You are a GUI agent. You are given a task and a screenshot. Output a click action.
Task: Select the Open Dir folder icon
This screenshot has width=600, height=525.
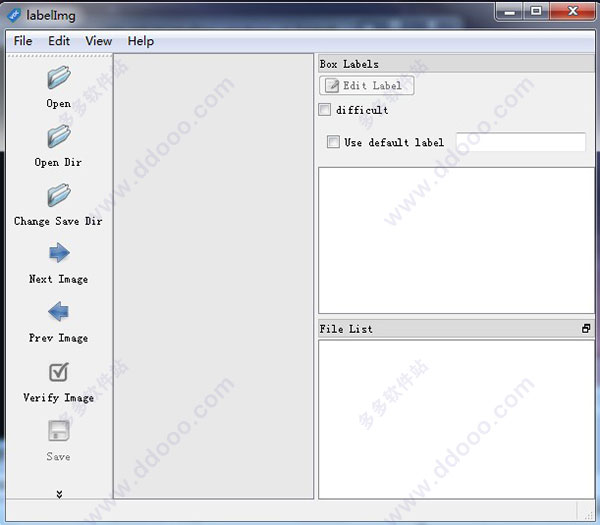(59, 136)
